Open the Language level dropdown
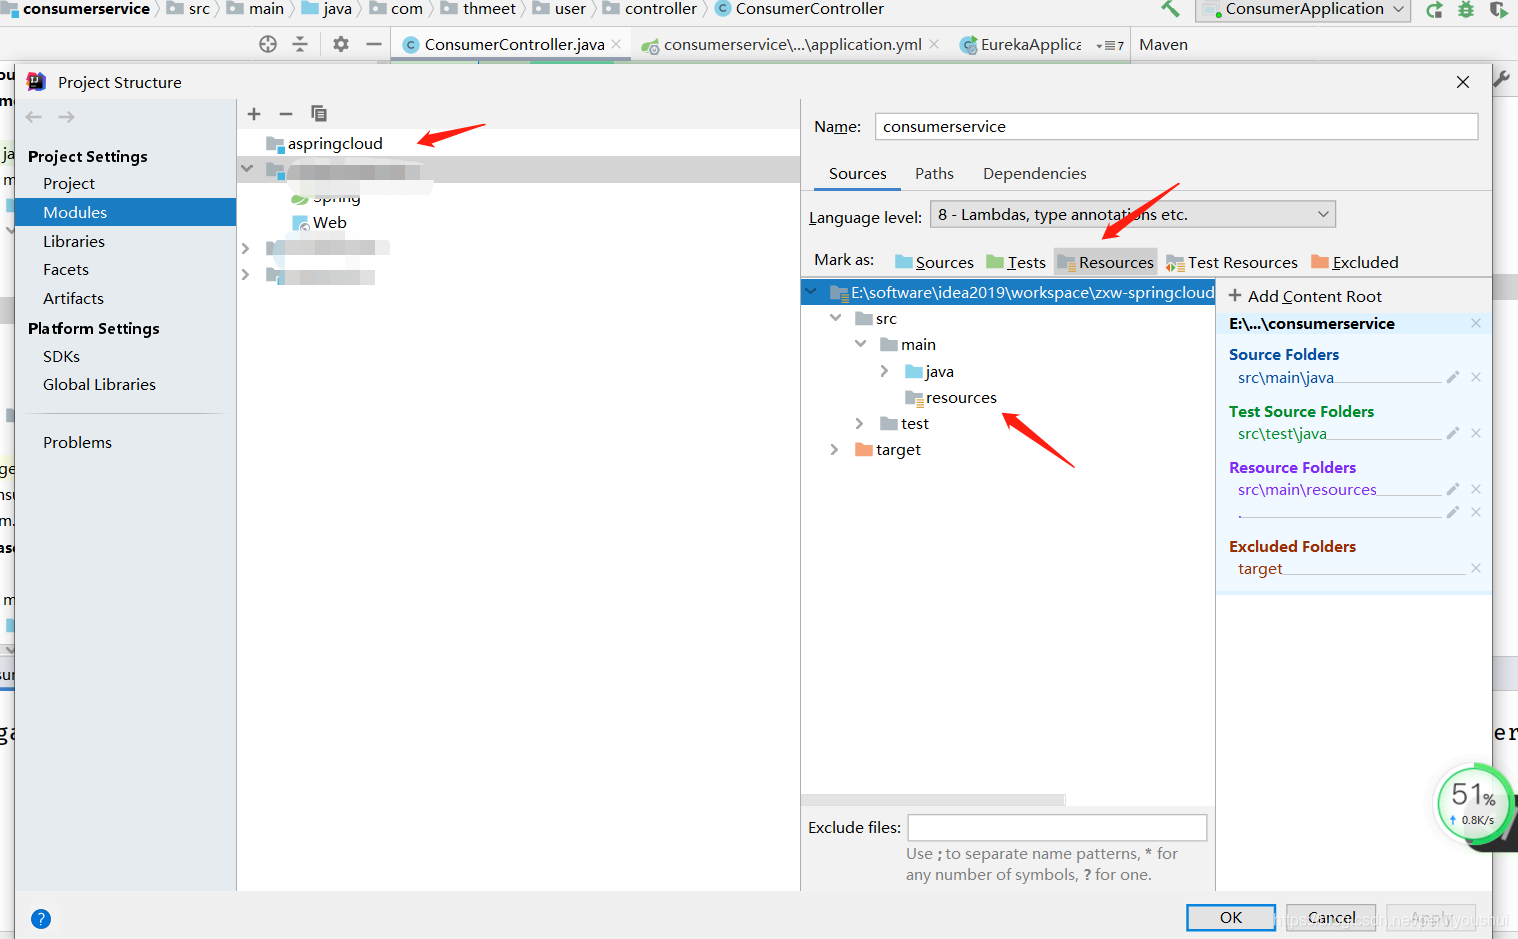1518x939 pixels. coord(1322,213)
